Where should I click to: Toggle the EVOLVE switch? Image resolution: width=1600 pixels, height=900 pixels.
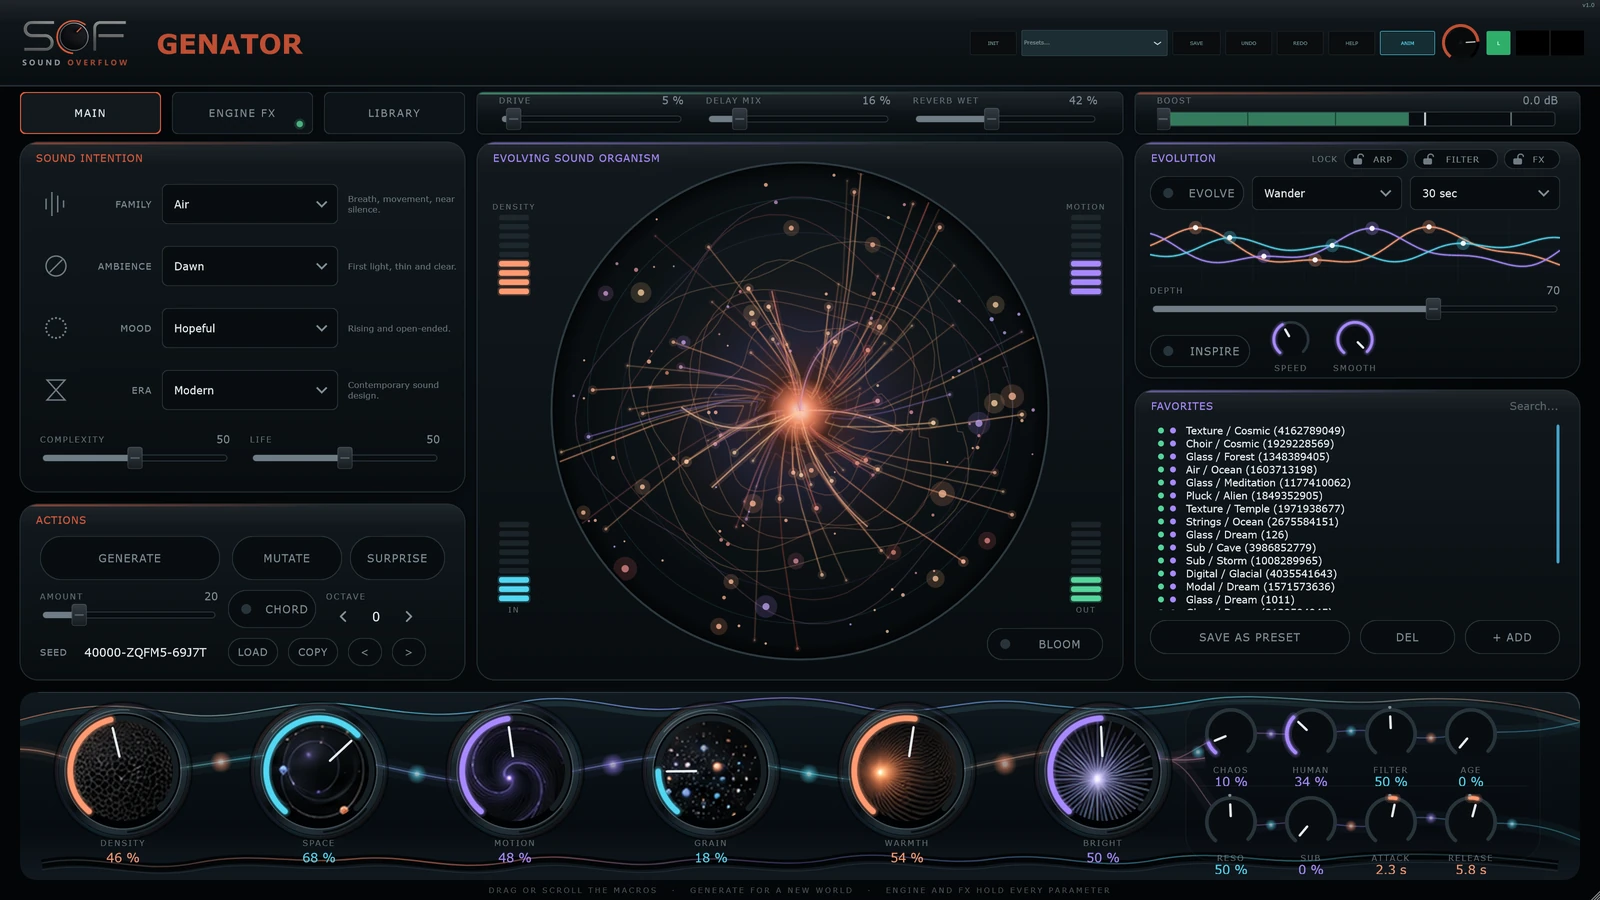pos(1198,193)
